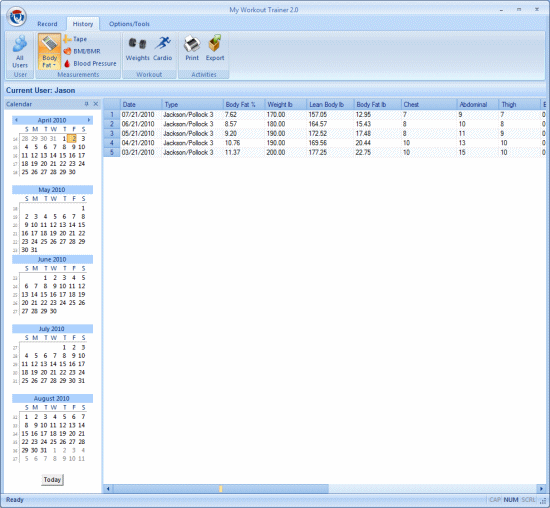This screenshot has width=550, height=508.
Task: Click weight value 200.00
Action: (x=286, y=153)
